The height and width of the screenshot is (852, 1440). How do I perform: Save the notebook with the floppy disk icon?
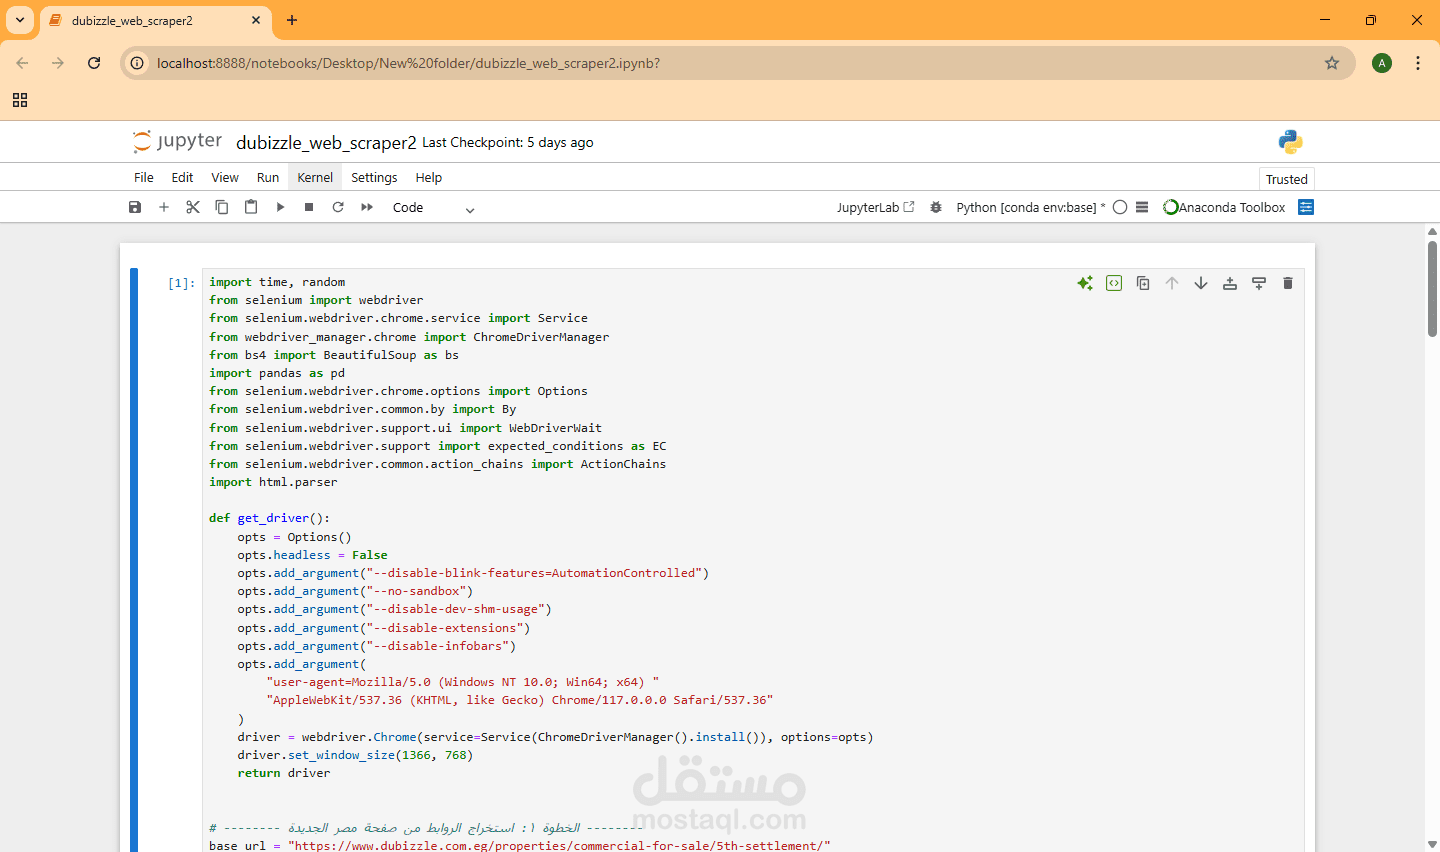[135, 207]
